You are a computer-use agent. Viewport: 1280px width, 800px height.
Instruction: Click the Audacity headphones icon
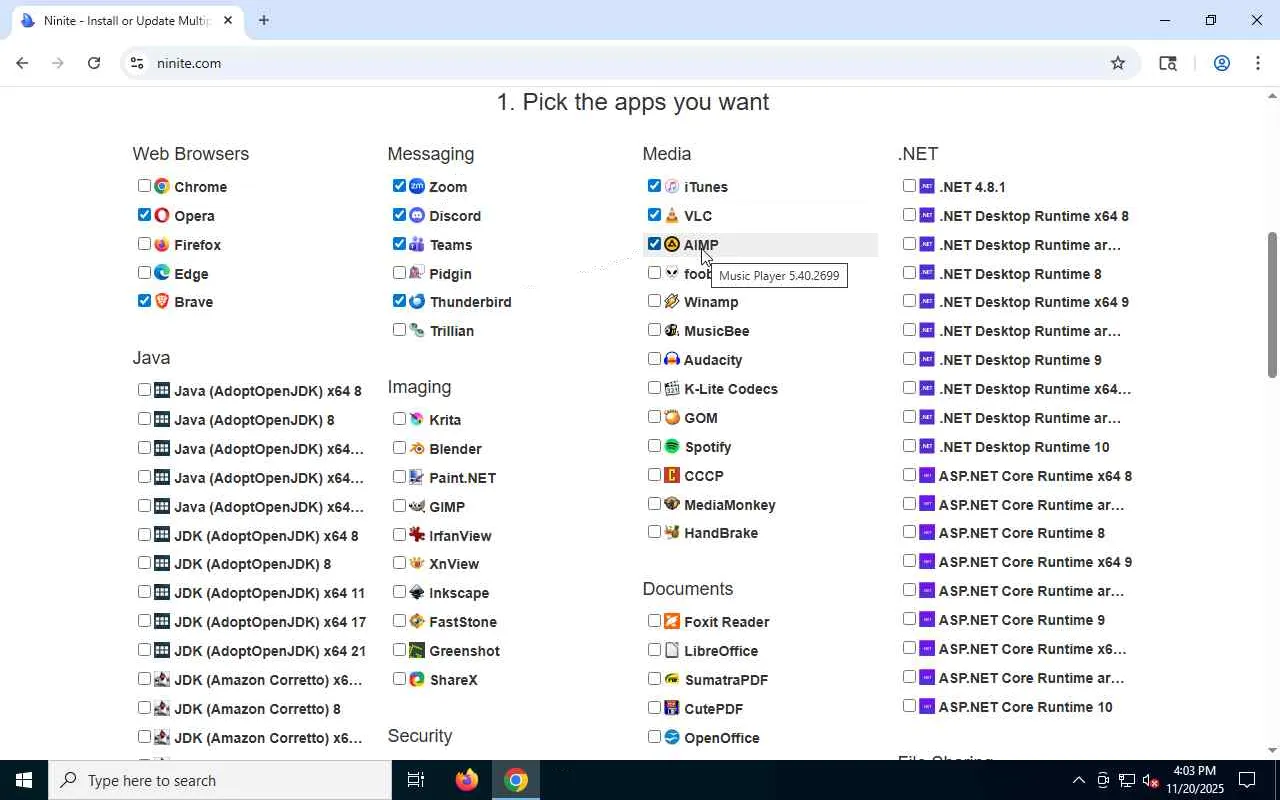point(672,359)
